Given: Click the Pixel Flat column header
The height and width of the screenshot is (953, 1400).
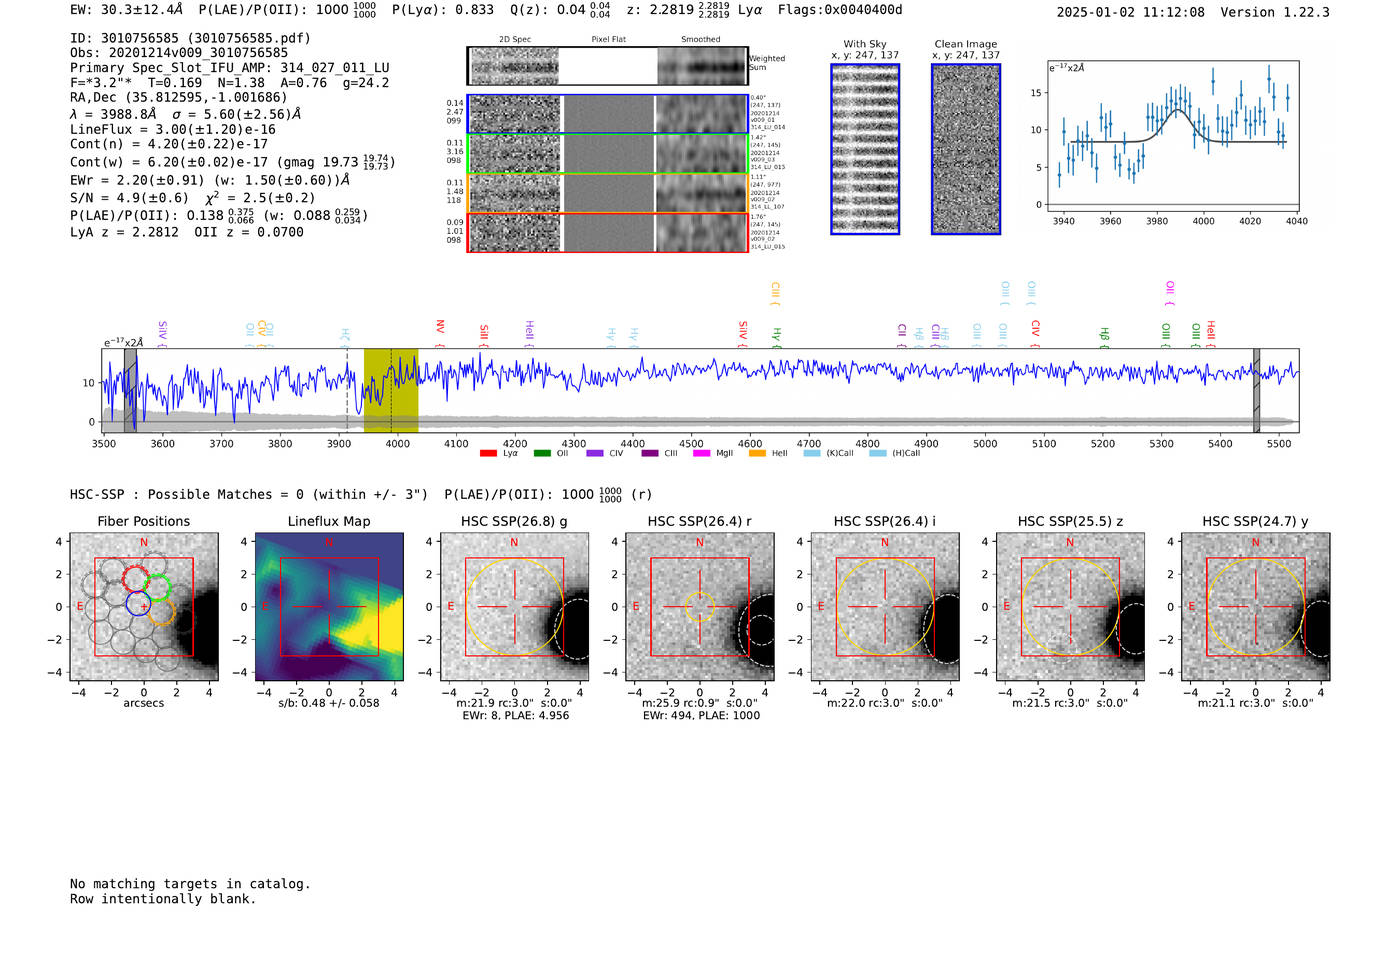Looking at the screenshot, I should point(608,39).
